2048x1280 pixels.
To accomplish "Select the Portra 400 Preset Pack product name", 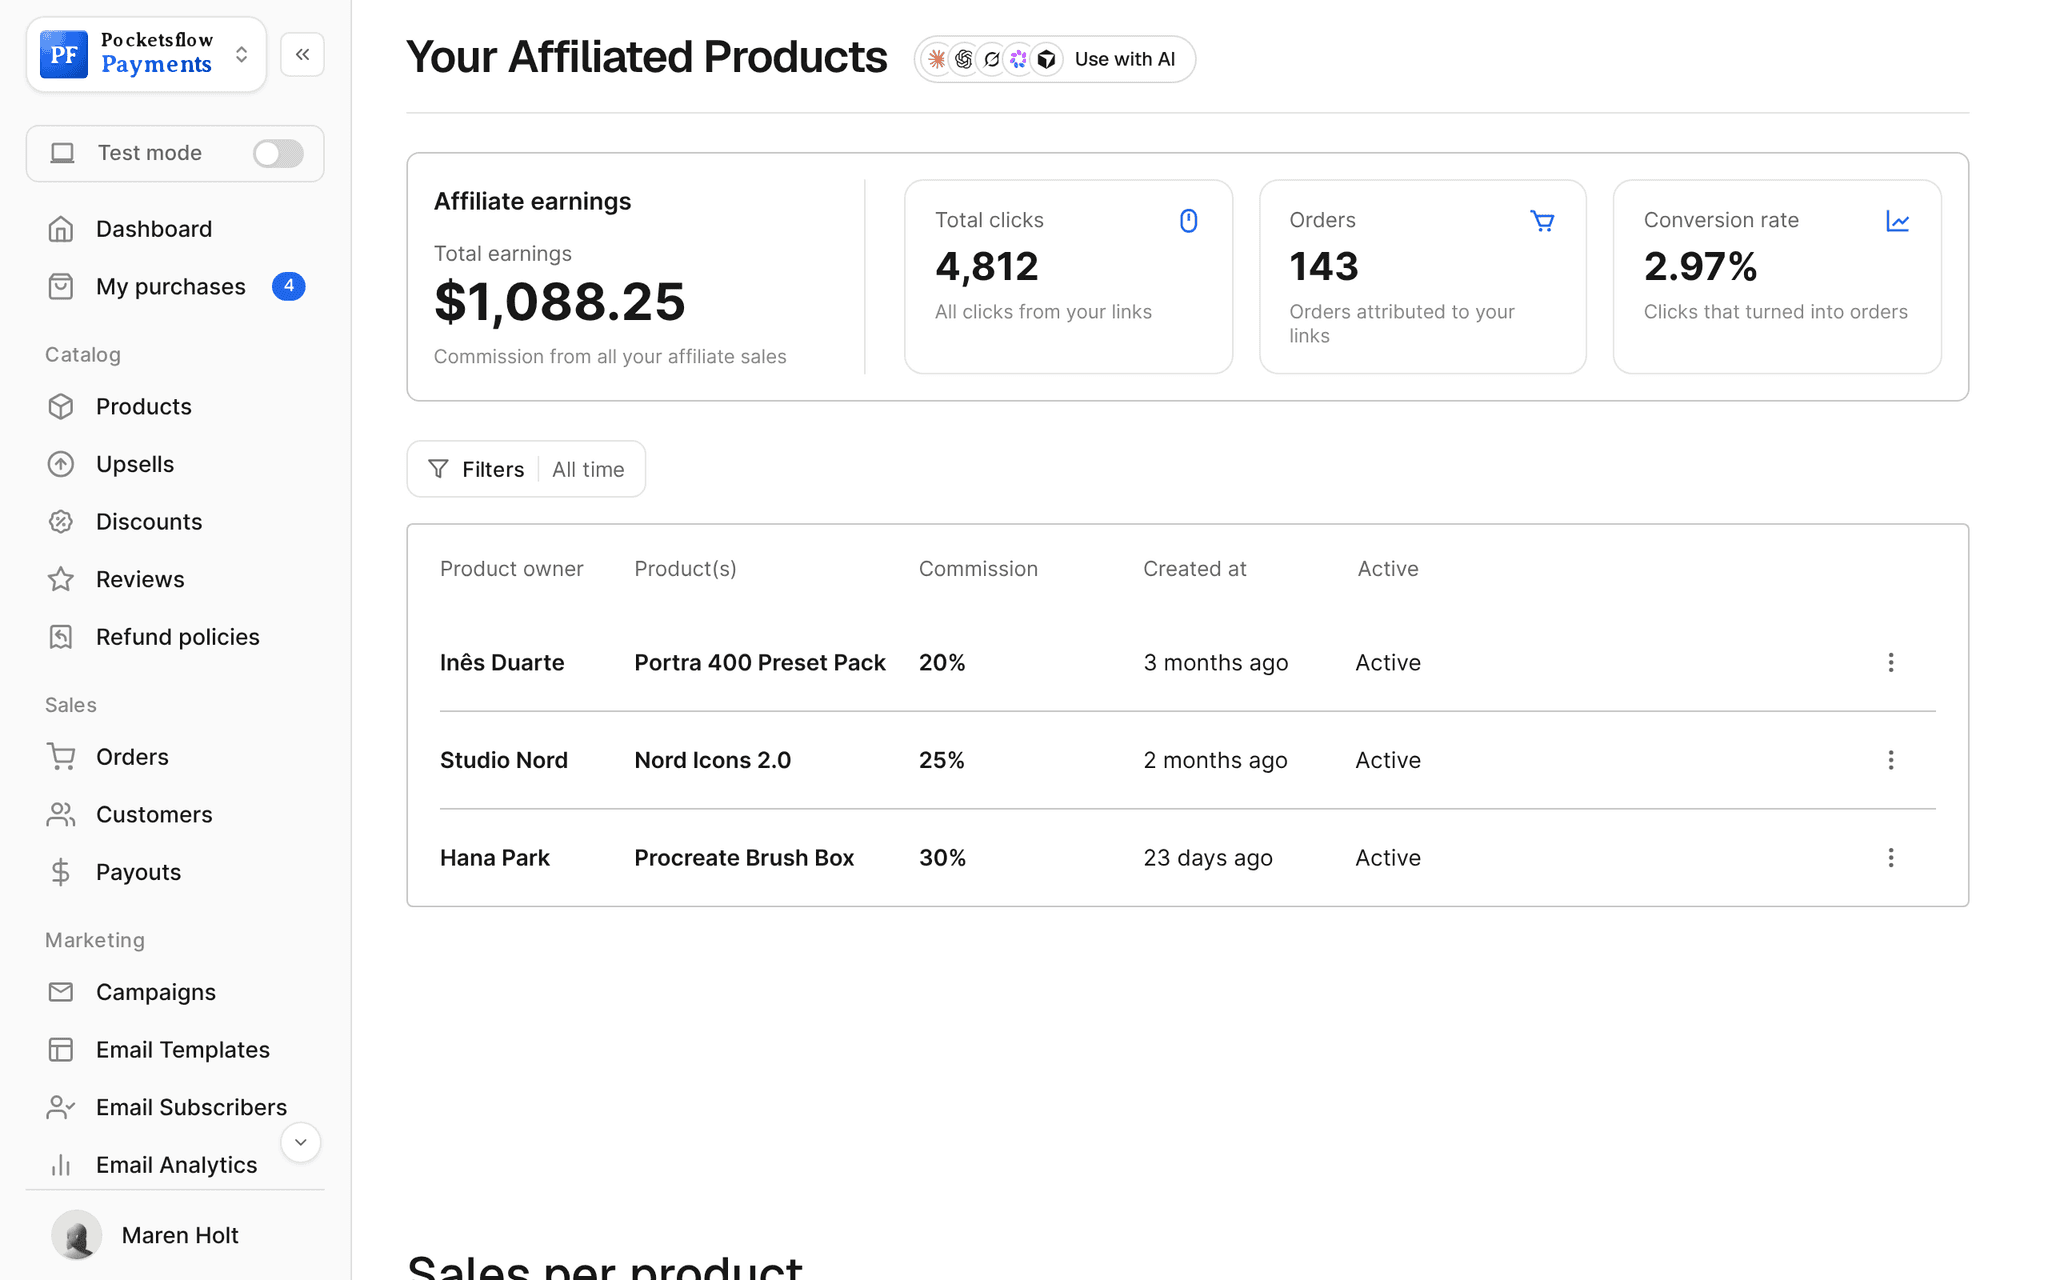I will coord(760,663).
